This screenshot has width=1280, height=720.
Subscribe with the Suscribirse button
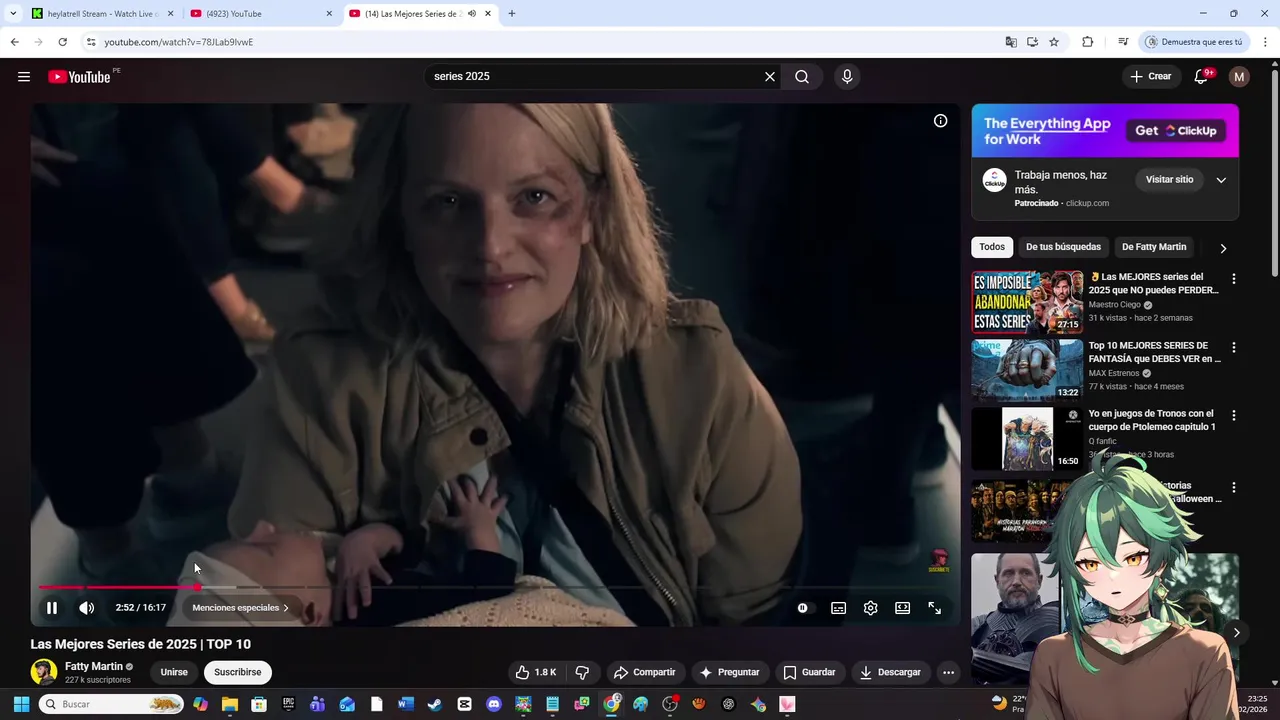click(x=237, y=672)
